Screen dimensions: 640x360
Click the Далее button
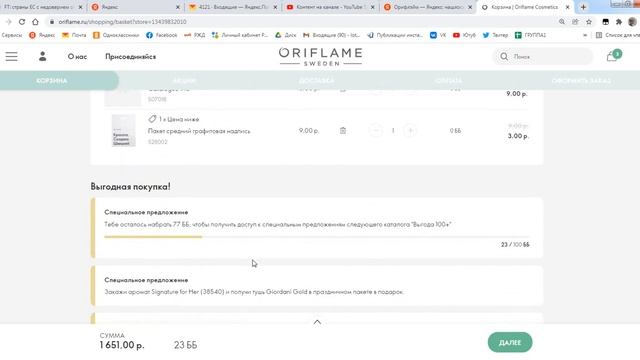click(x=510, y=342)
